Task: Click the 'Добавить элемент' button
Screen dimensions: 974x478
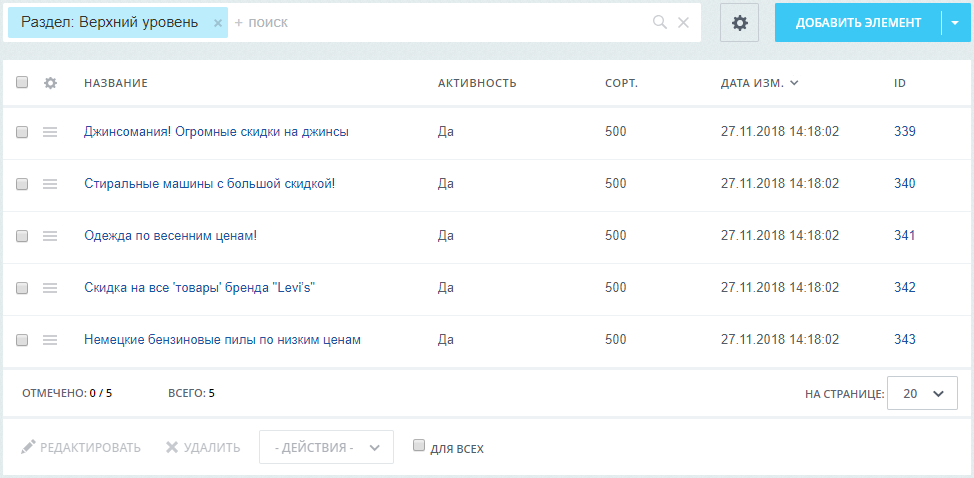Action: [858, 23]
